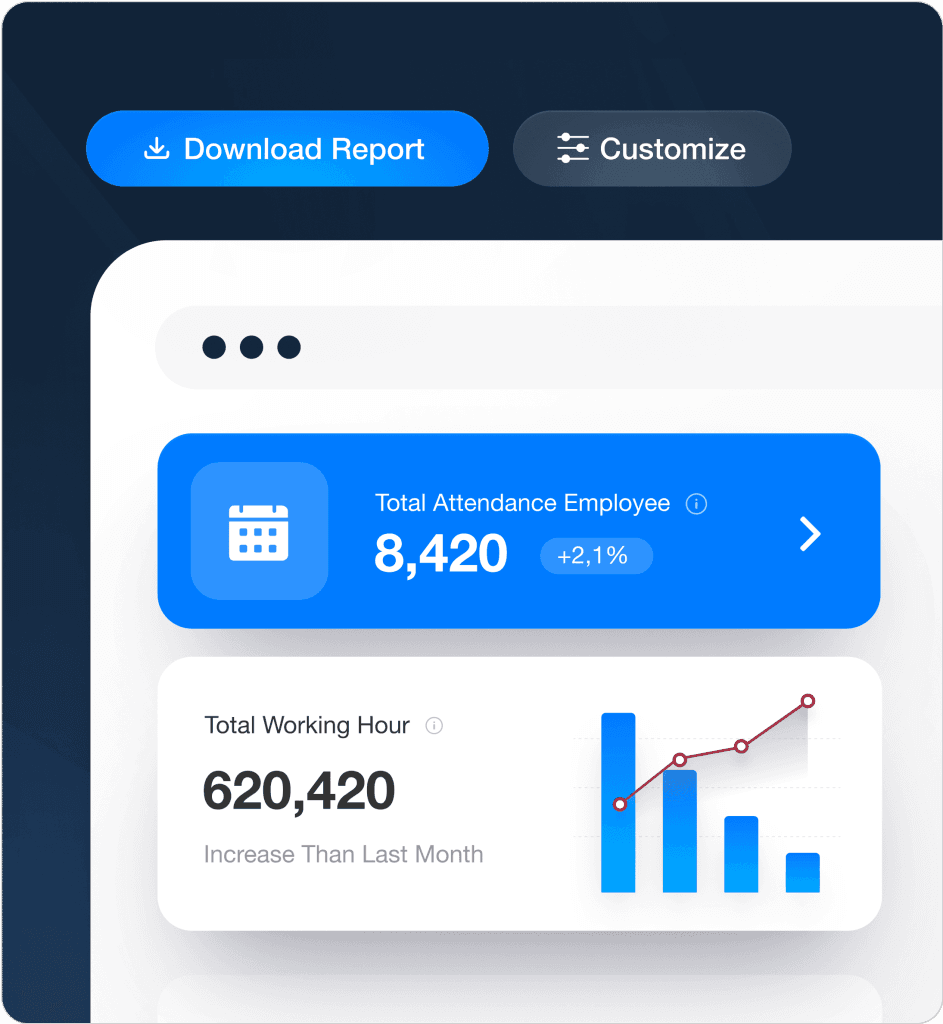Click the Increase Than Last Month text
This screenshot has width=943, height=1024.
coord(344,854)
